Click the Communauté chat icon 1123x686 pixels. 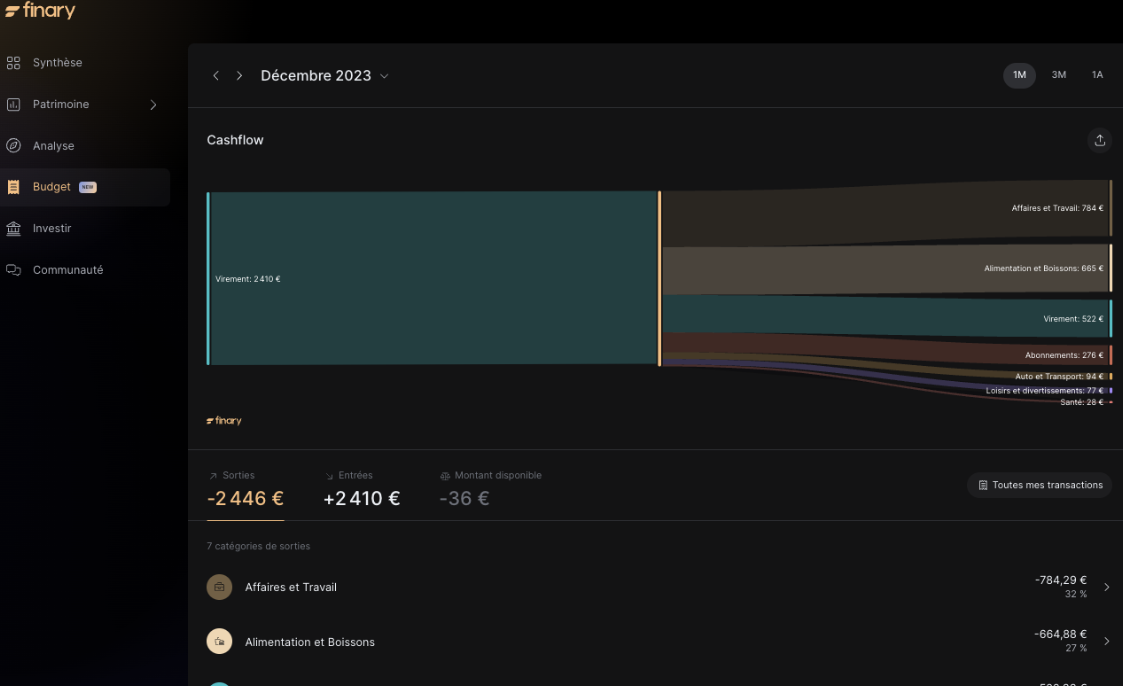coord(14,270)
